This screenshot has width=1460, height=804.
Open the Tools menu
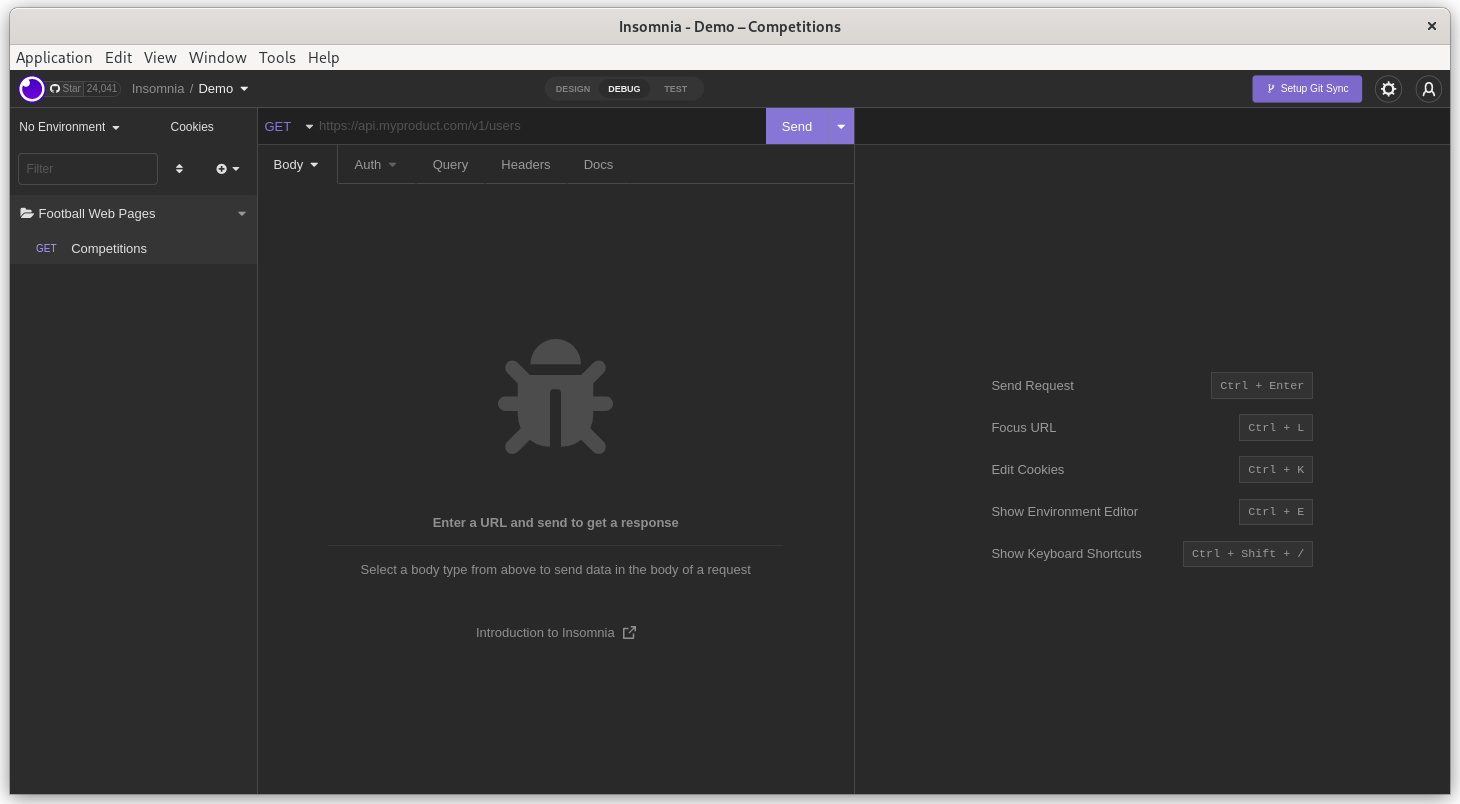click(277, 58)
